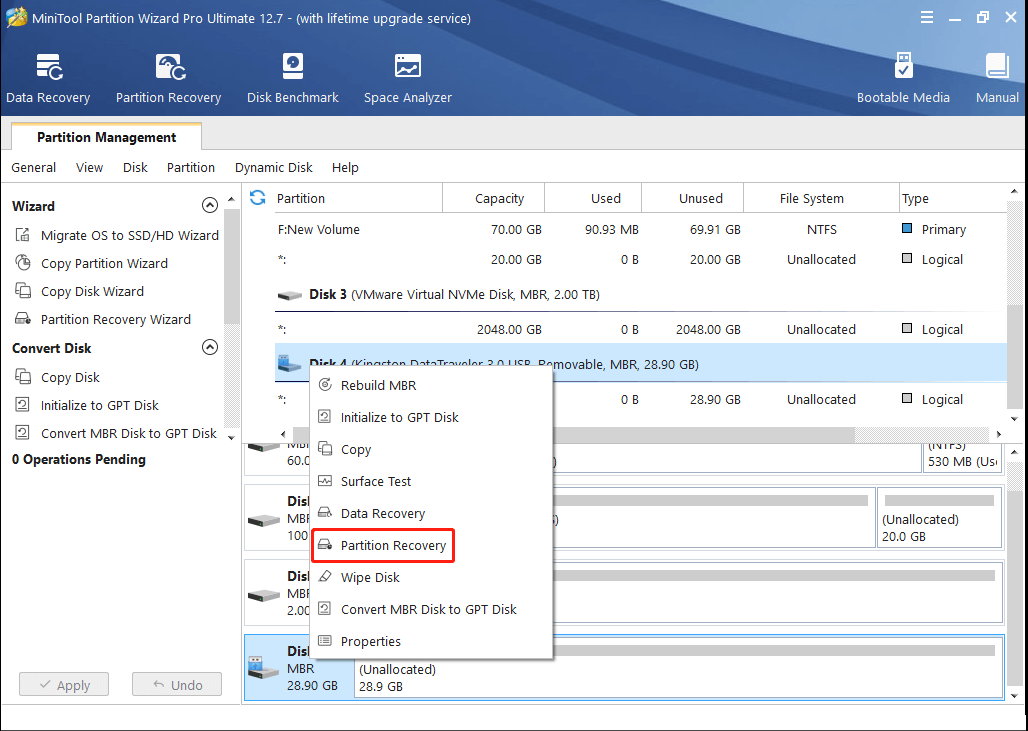Click the hamburger menu icon in the title bar
This screenshot has height=731, width=1028.
click(x=927, y=18)
